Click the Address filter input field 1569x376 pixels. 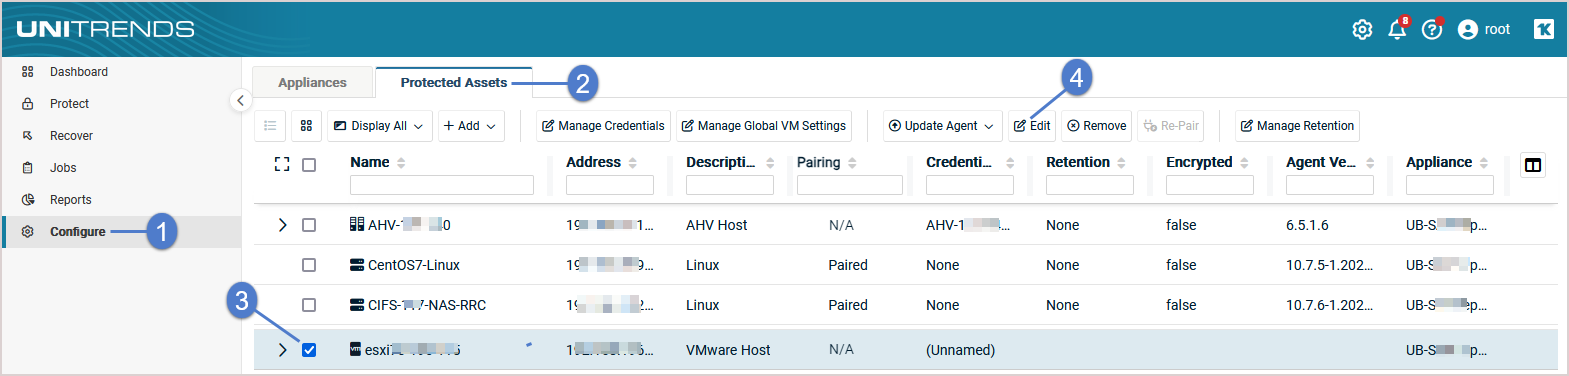(x=610, y=185)
